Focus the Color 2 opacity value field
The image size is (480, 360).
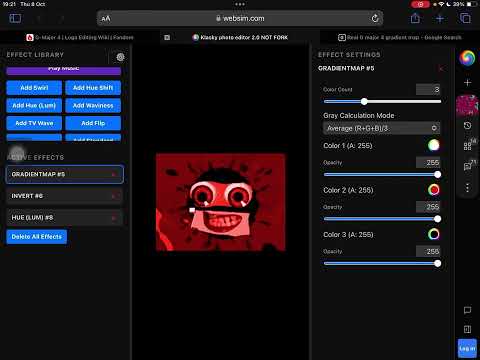(x=428, y=207)
